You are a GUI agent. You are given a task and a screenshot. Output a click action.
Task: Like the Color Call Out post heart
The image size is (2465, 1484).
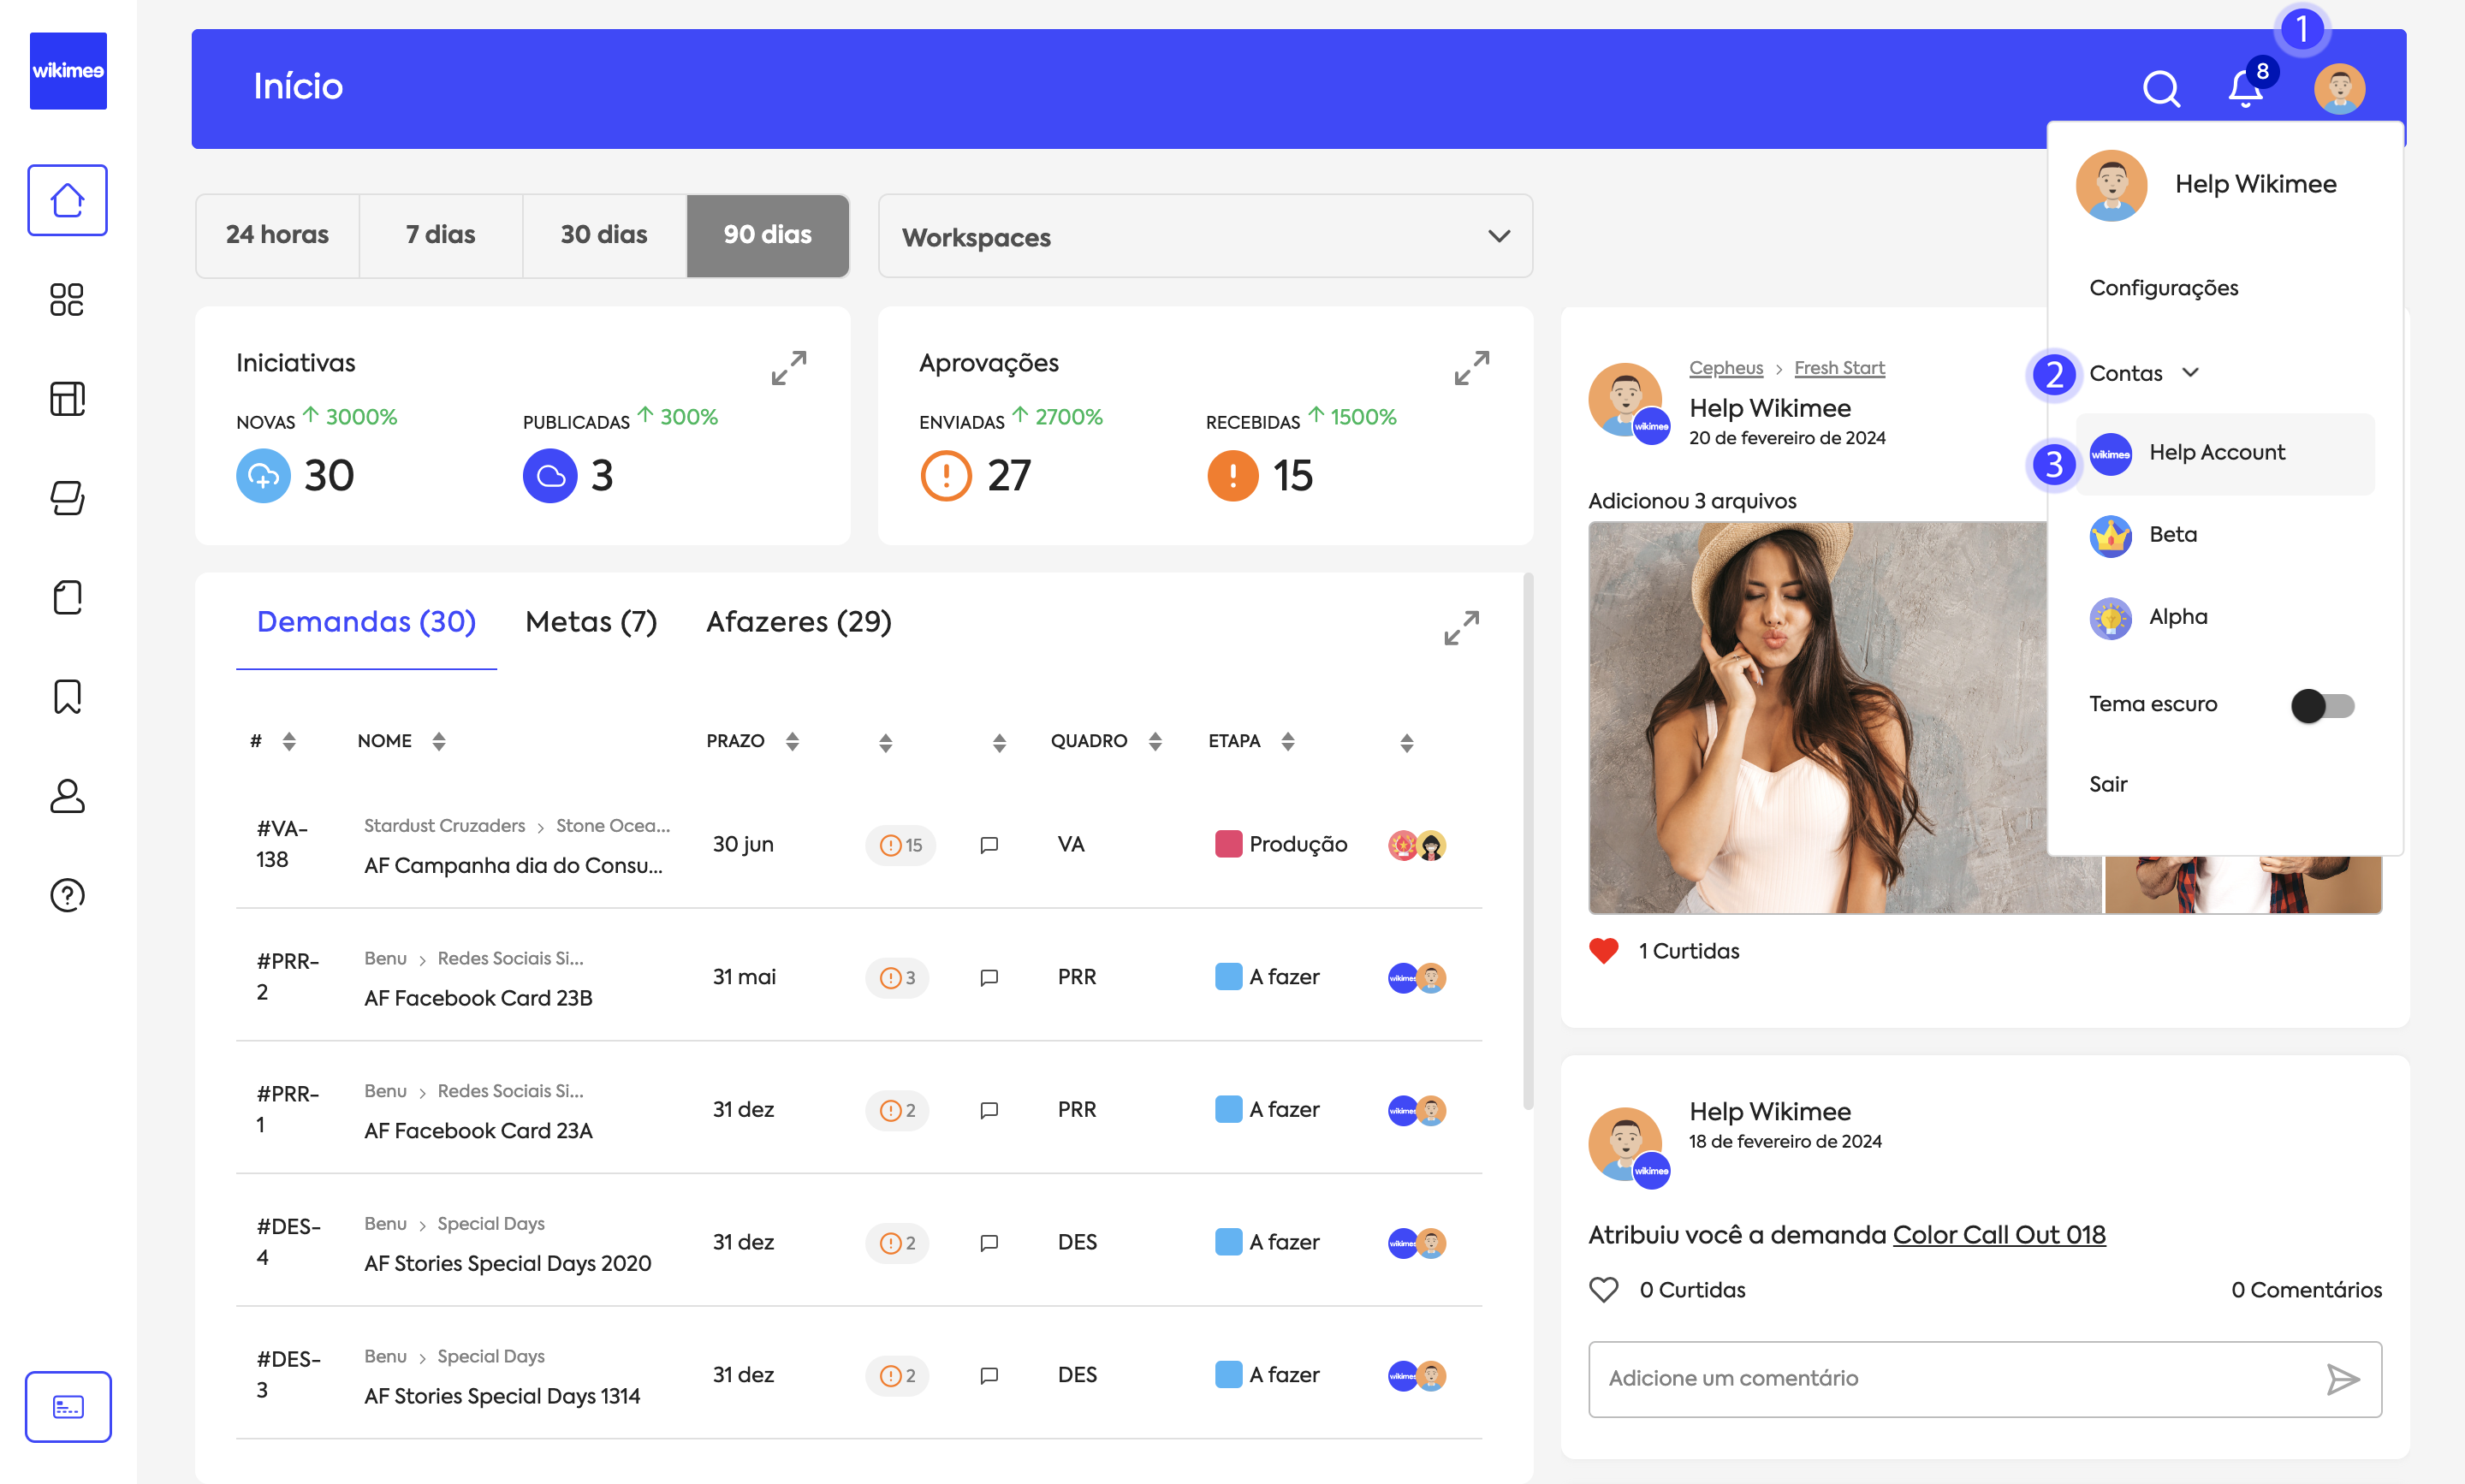pos(1604,1290)
